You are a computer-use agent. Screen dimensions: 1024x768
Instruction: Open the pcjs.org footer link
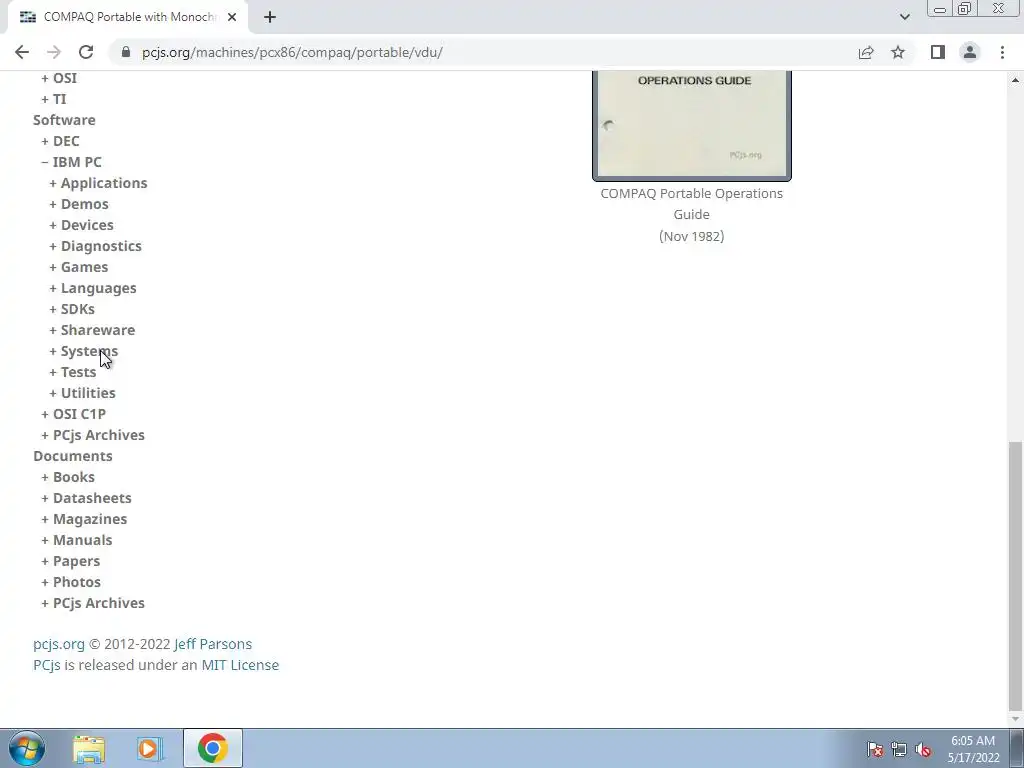coord(59,644)
